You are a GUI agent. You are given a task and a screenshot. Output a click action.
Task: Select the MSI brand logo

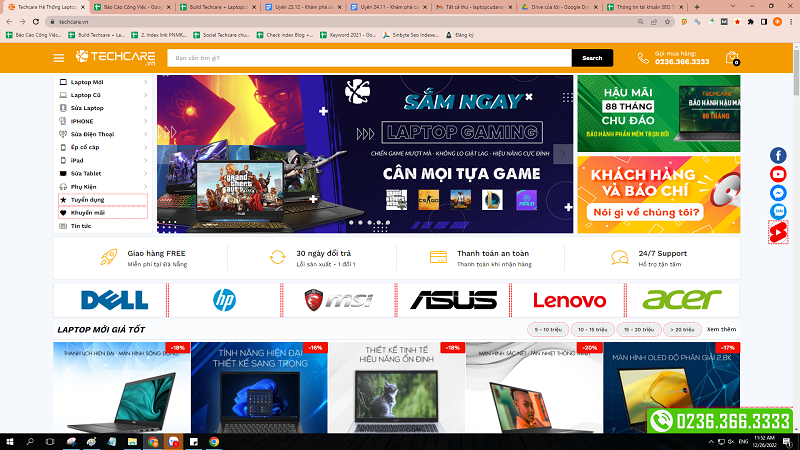click(x=339, y=300)
